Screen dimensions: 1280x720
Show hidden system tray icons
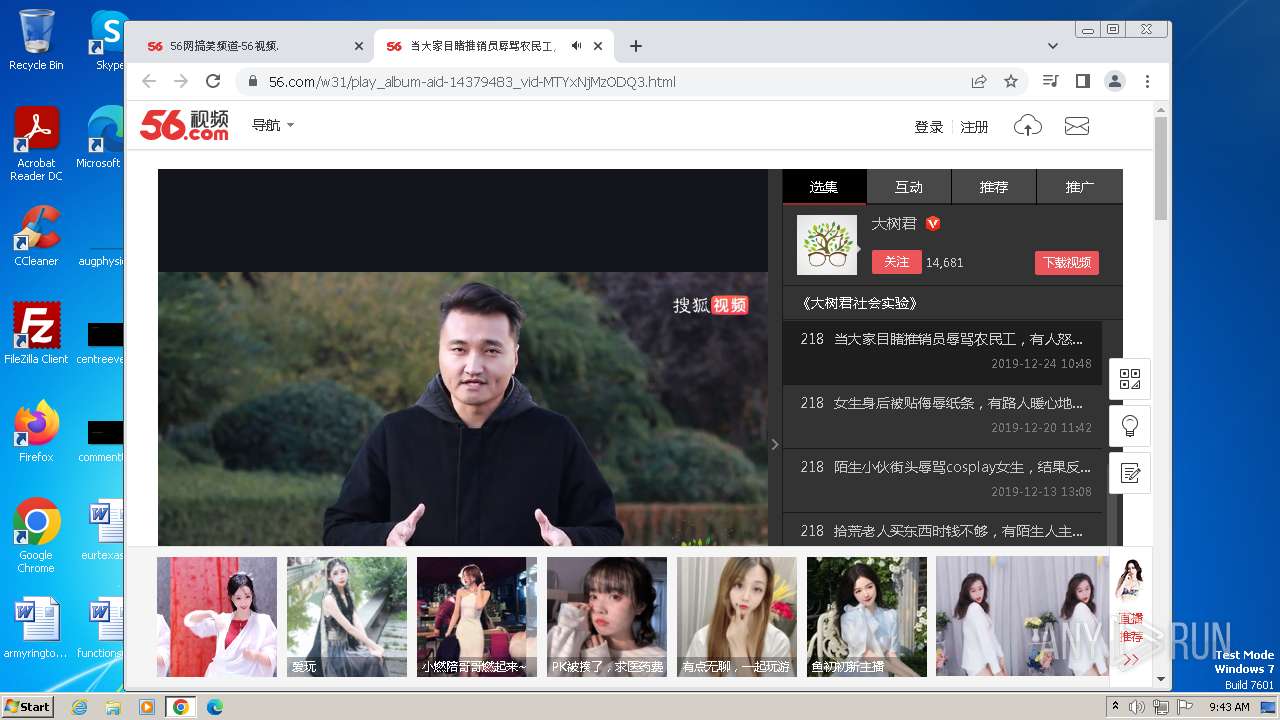[1115, 707]
